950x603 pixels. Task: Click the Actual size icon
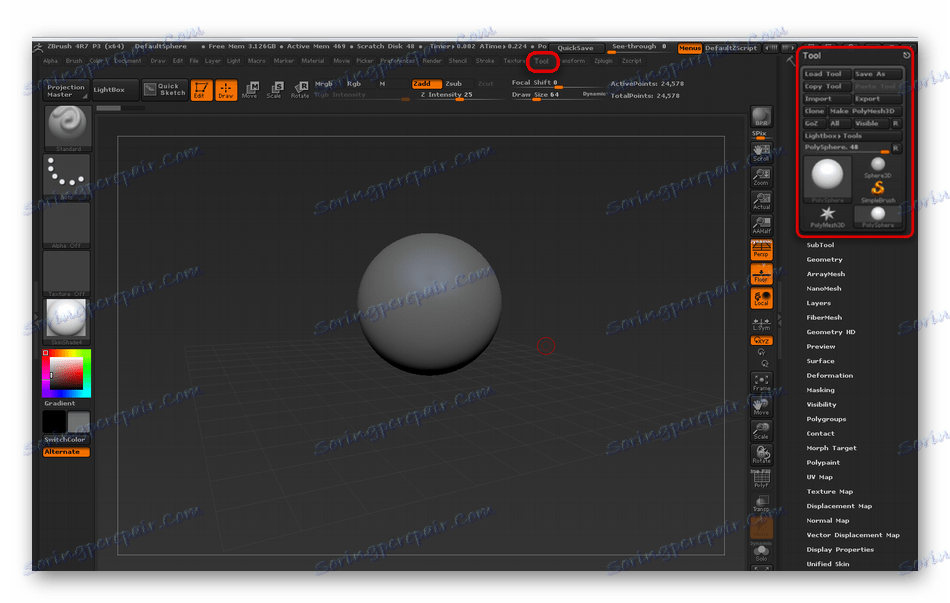coord(762,201)
